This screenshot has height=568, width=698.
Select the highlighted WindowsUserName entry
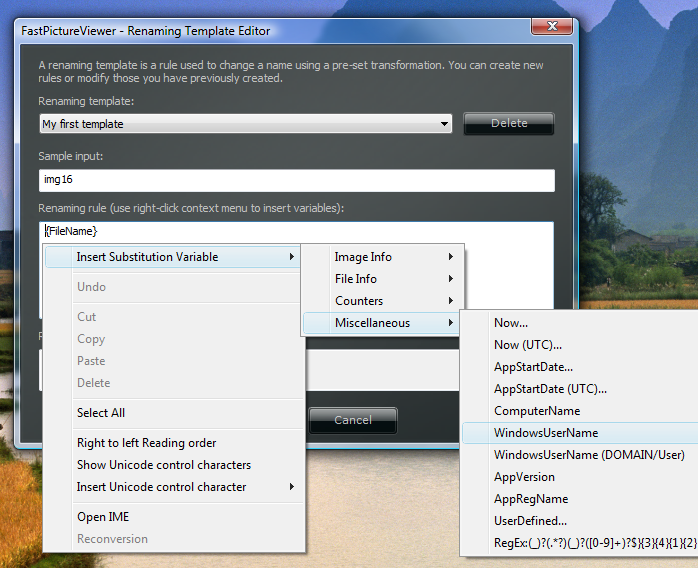pyautogui.click(x=580, y=433)
